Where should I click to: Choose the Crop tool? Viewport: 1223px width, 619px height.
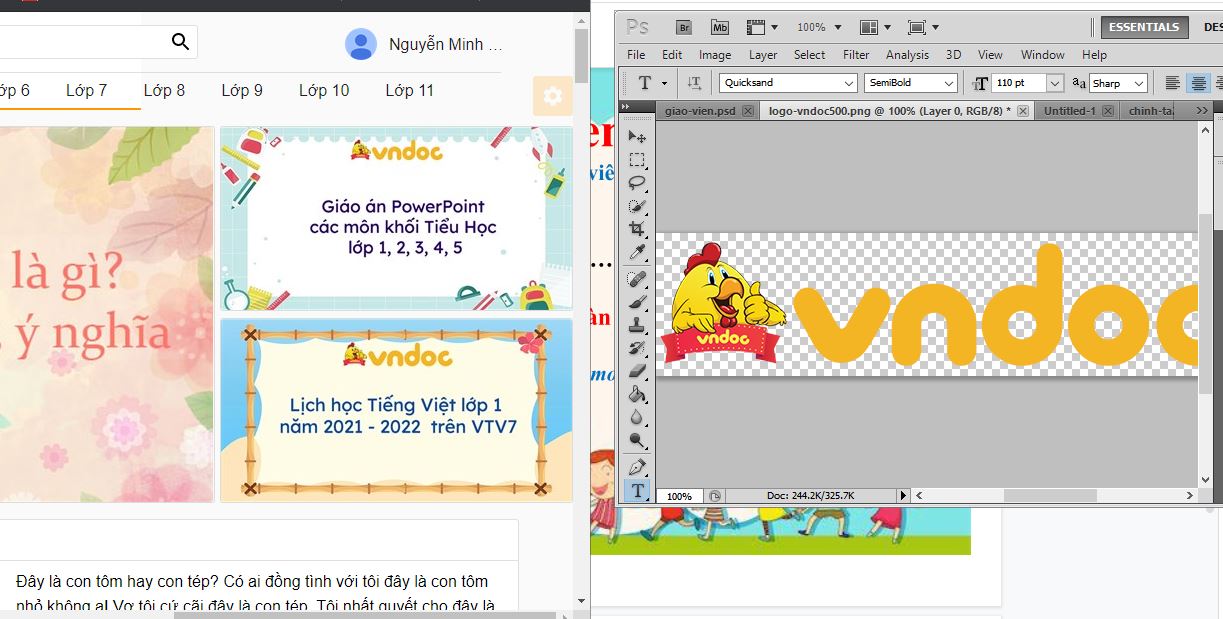pyautogui.click(x=637, y=229)
